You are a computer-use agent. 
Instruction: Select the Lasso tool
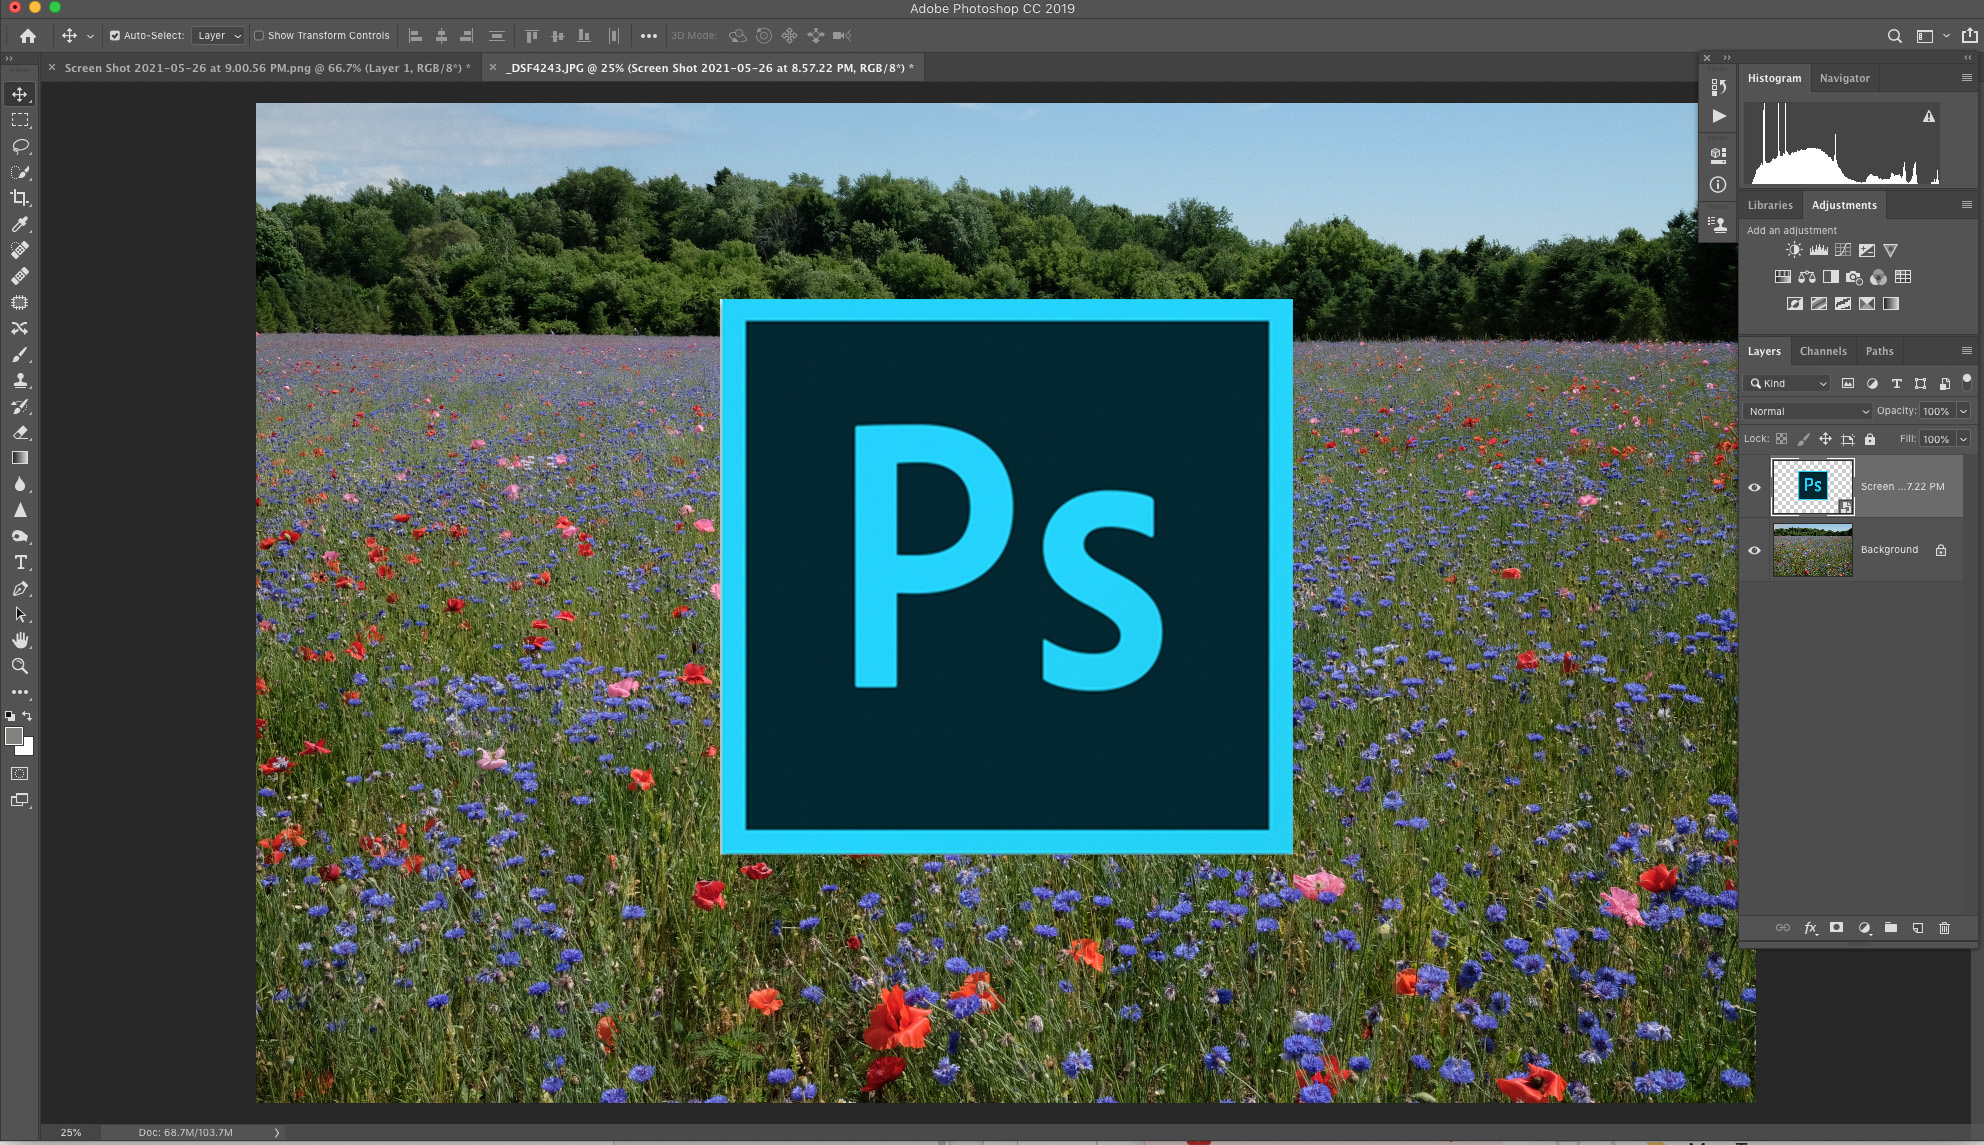coord(20,146)
